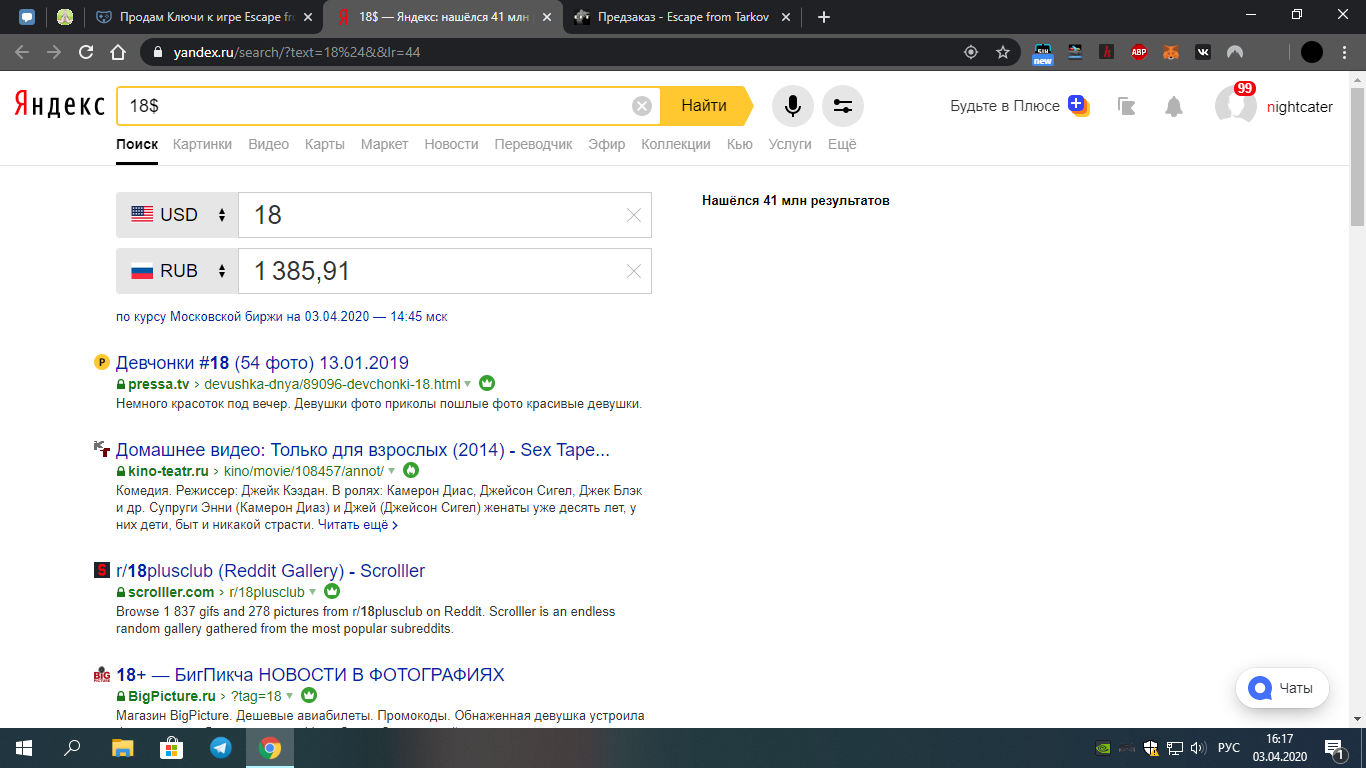Open the "18+ — БигПикча НОВОСТИ В ФОТОГРАФИЯХ" result

[310, 675]
